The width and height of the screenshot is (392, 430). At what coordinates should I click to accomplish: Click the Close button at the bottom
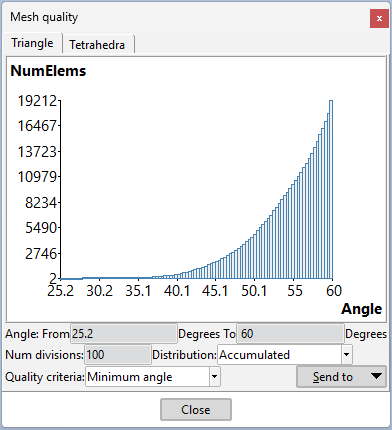196,409
